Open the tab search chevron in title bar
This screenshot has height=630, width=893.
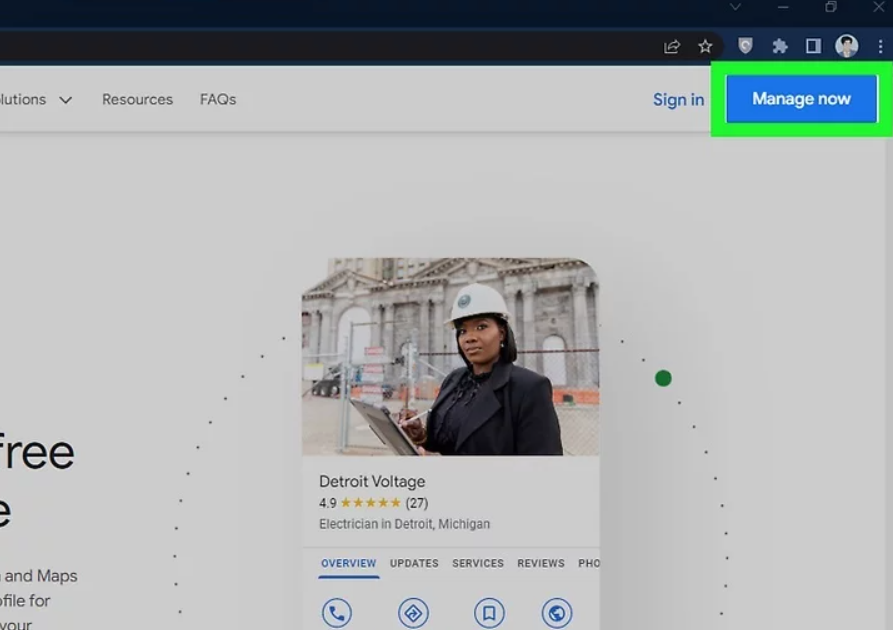[x=735, y=7]
